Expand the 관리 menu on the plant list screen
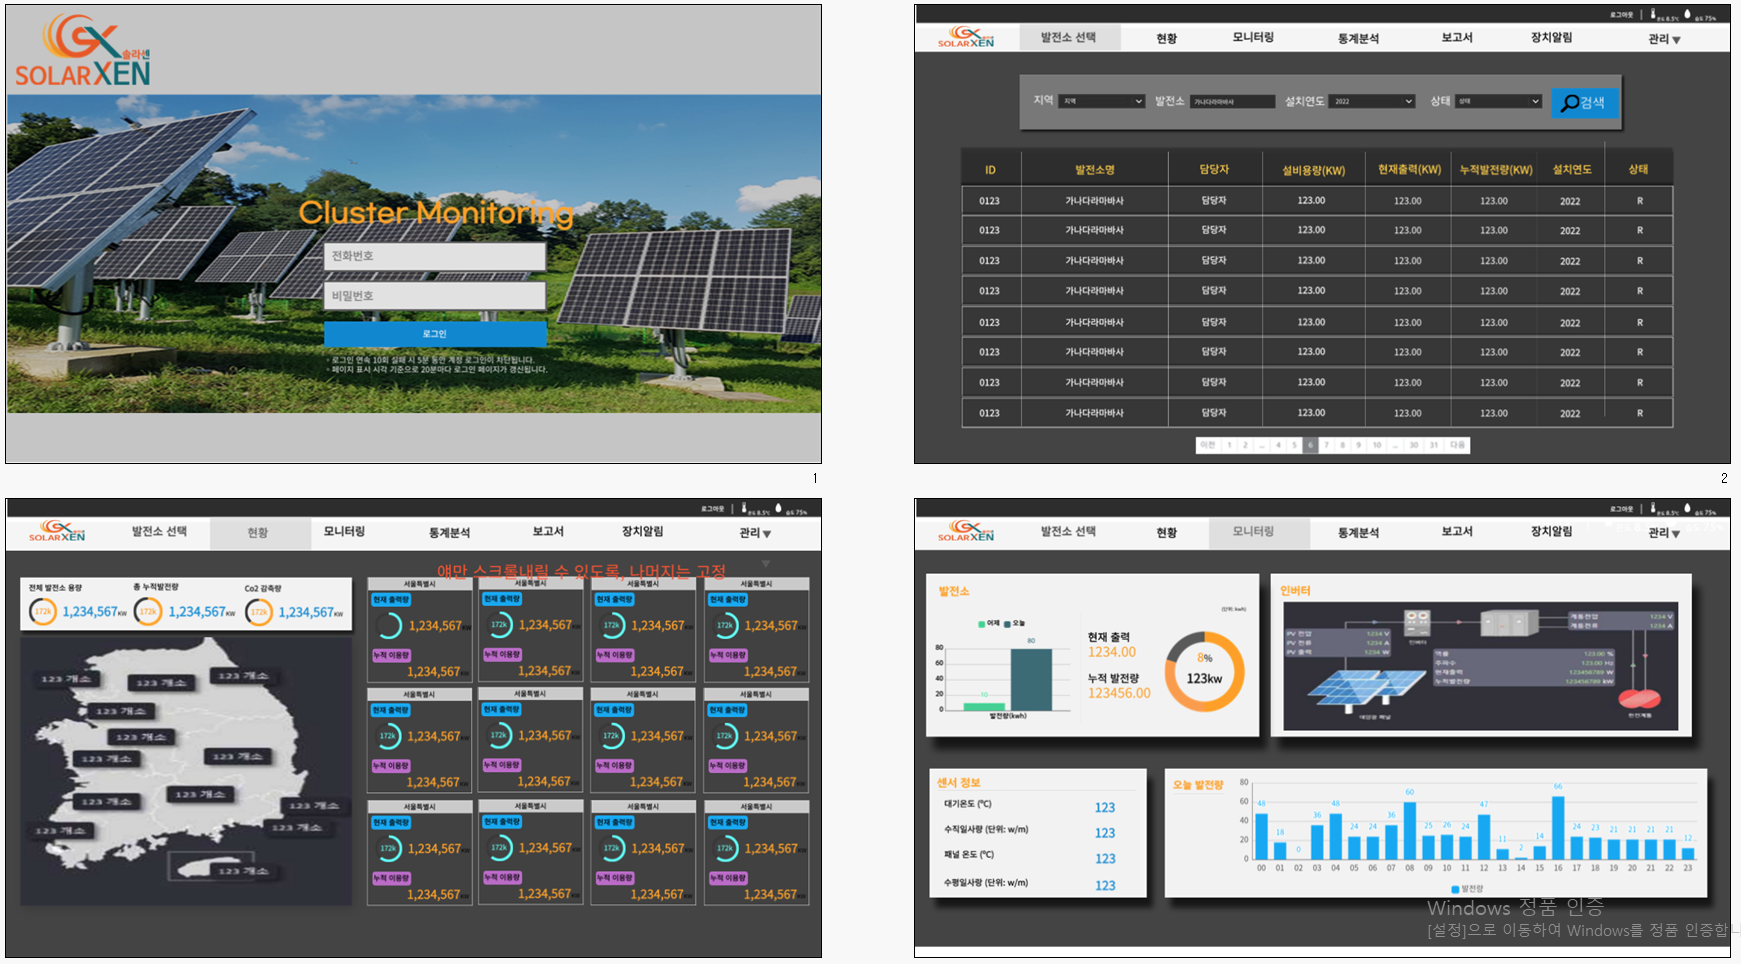Screen dimensions: 1741x964 click(1664, 39)
